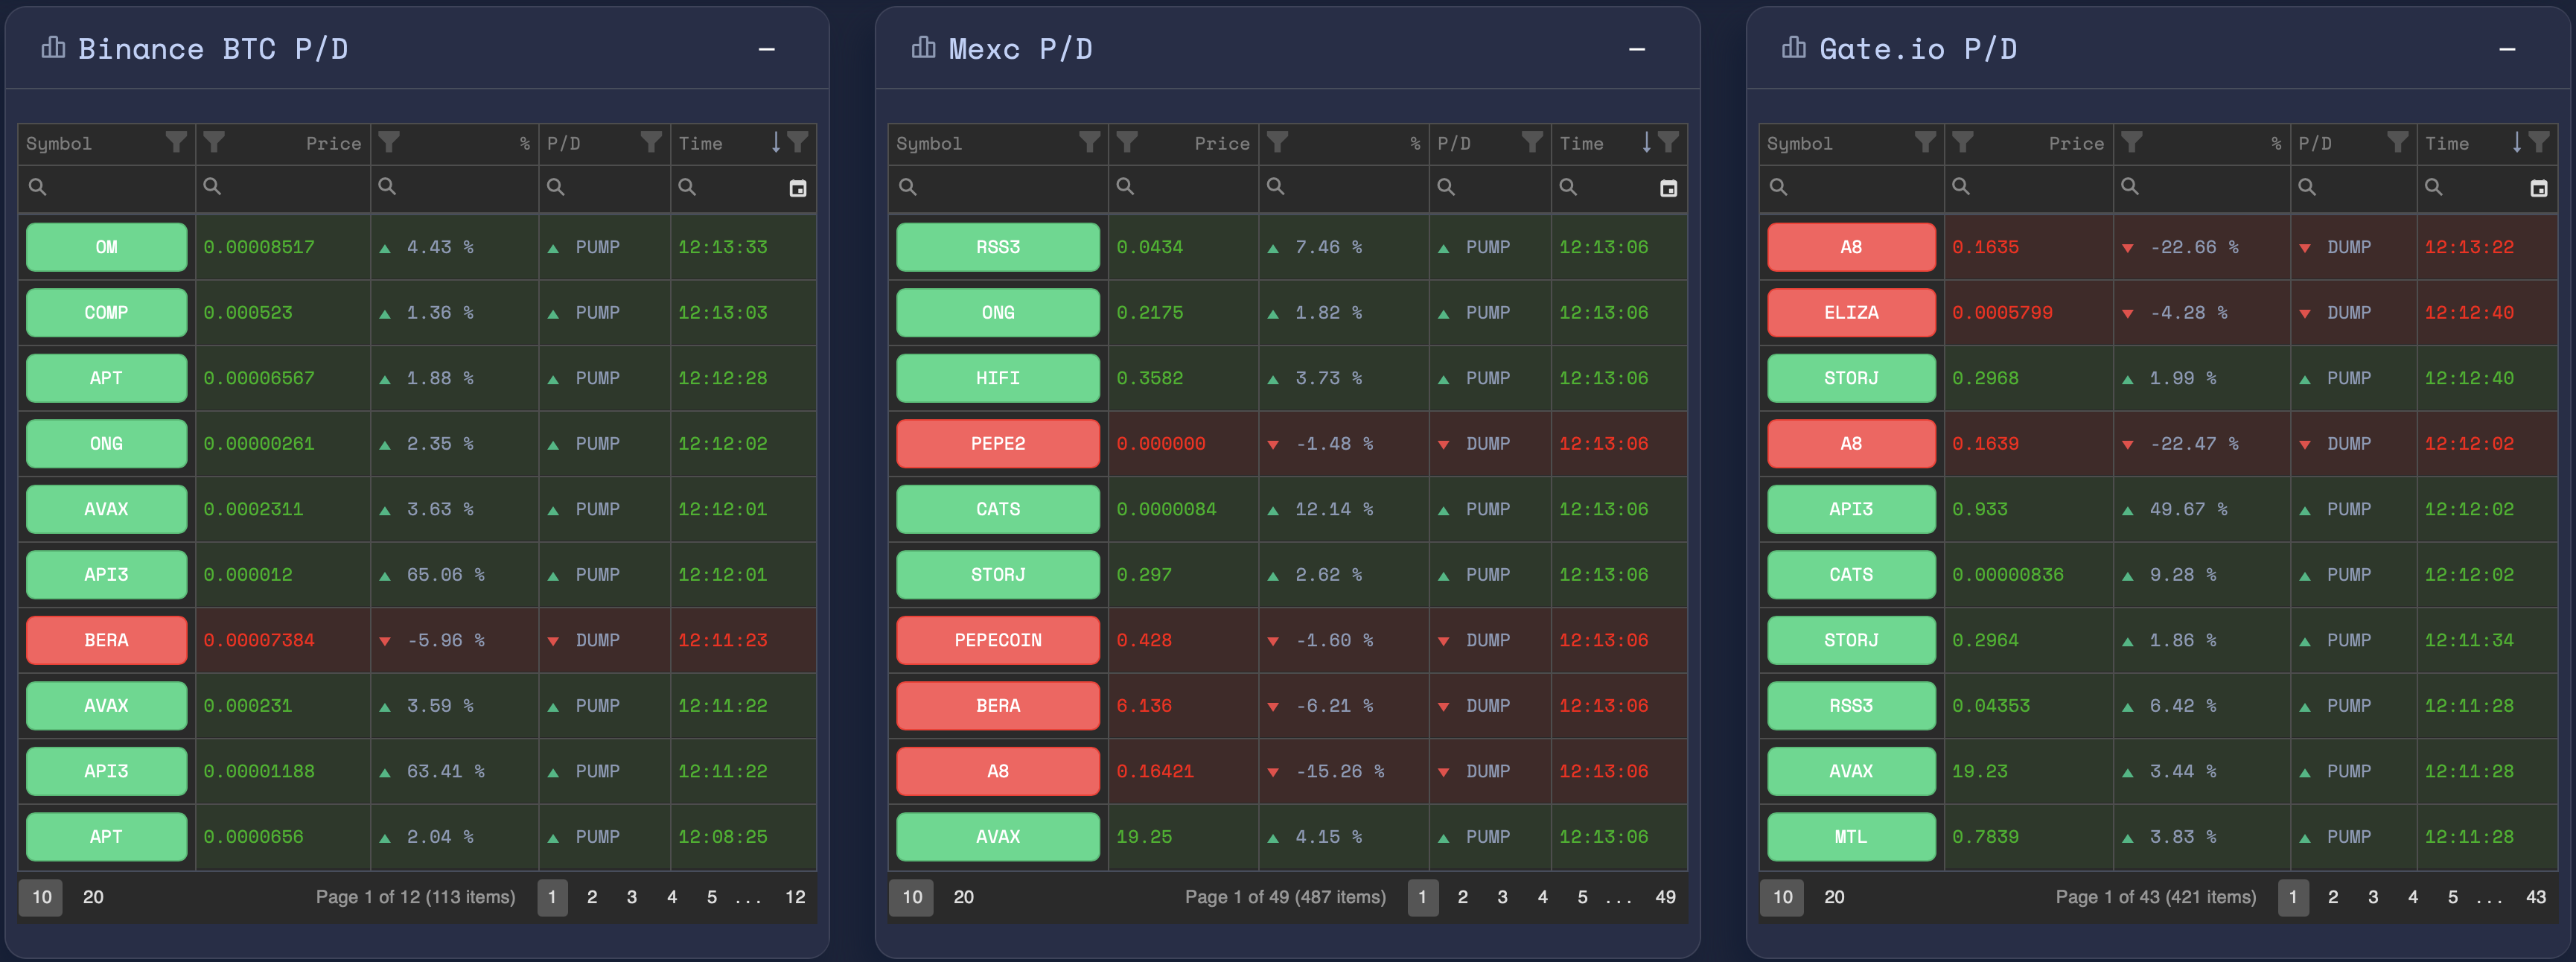Image resolution: width=2576 pixels, height=962 pixels.
Task: Click the HIFI symbol button in Mexc
Action: coord(998,378)
